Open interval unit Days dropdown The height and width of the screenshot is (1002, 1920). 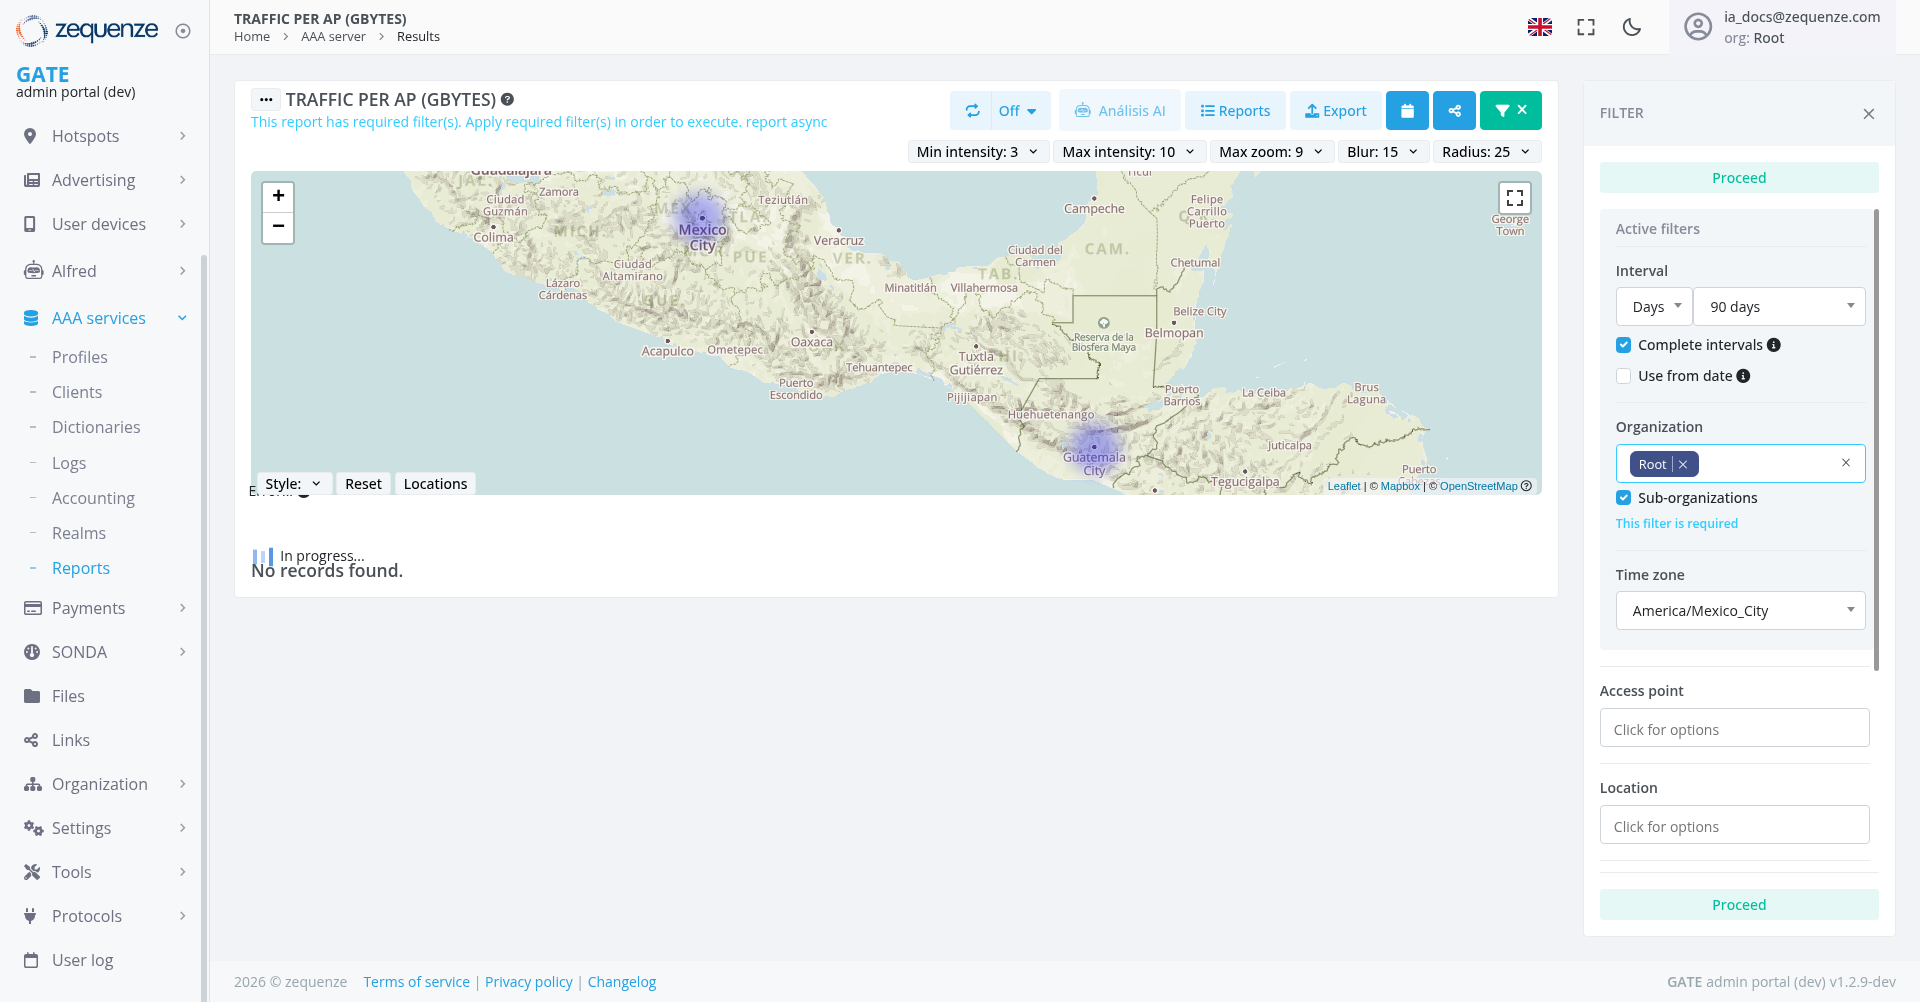pyautogui.click(x=1654, y=307)
